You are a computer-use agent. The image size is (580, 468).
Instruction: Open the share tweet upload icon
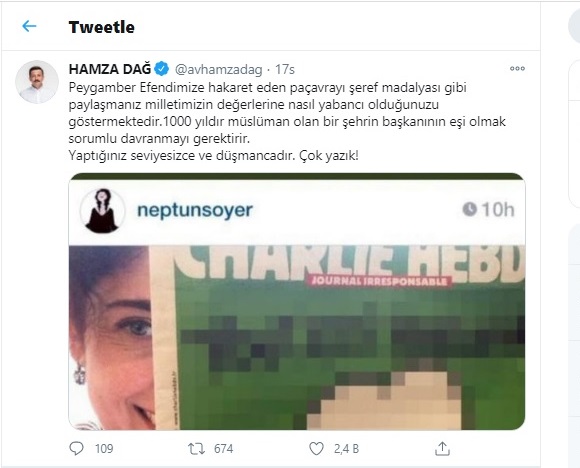pos(442,448)
